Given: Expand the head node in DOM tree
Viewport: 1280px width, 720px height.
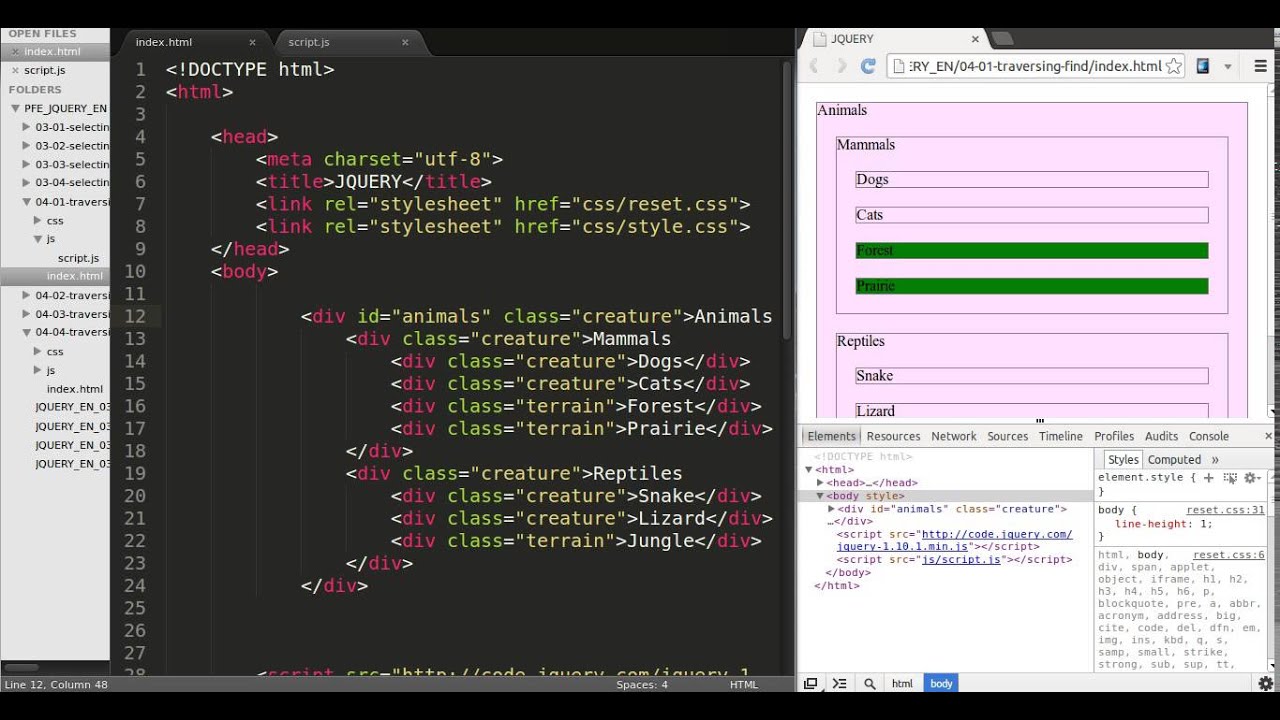Looking at the screenshot, I should [x=821, y=483].
